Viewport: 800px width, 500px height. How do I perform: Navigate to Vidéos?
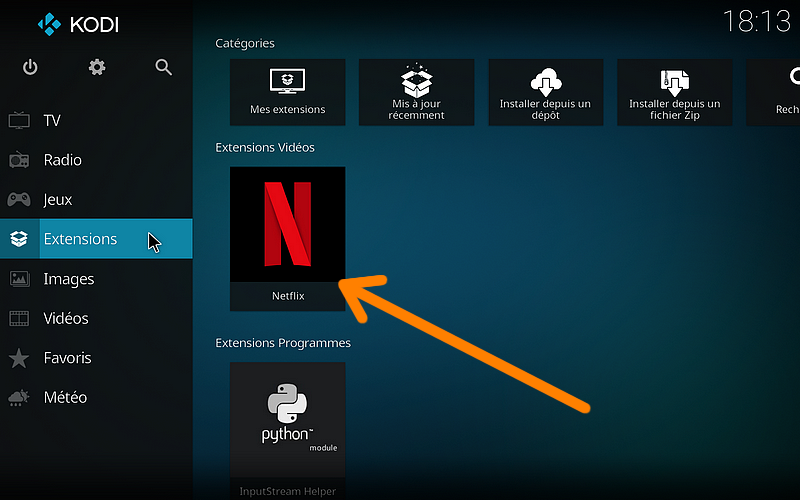96,318
